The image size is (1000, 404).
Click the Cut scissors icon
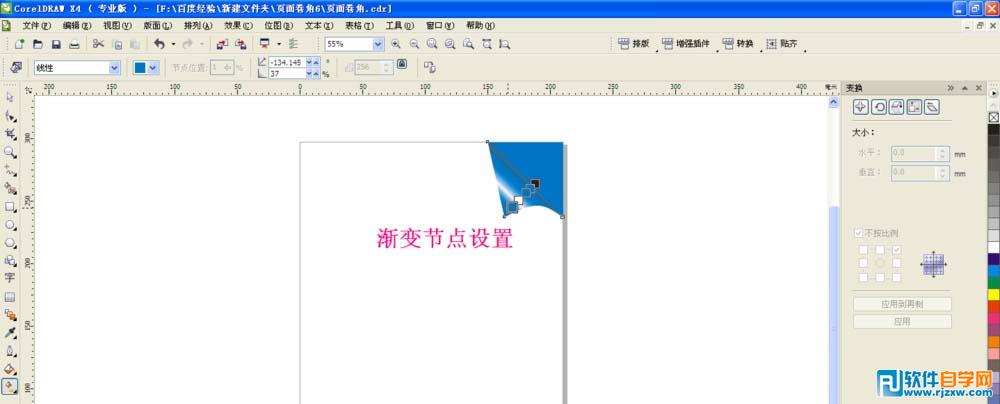(98, 44)
